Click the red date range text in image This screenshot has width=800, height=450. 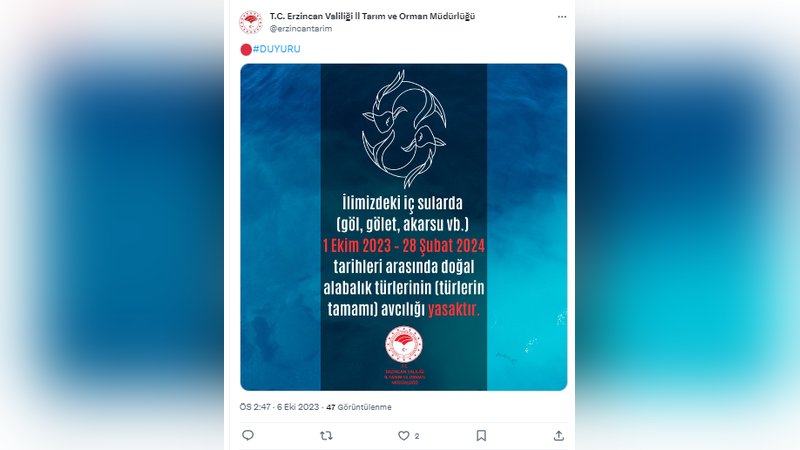(x=404, y=246)
